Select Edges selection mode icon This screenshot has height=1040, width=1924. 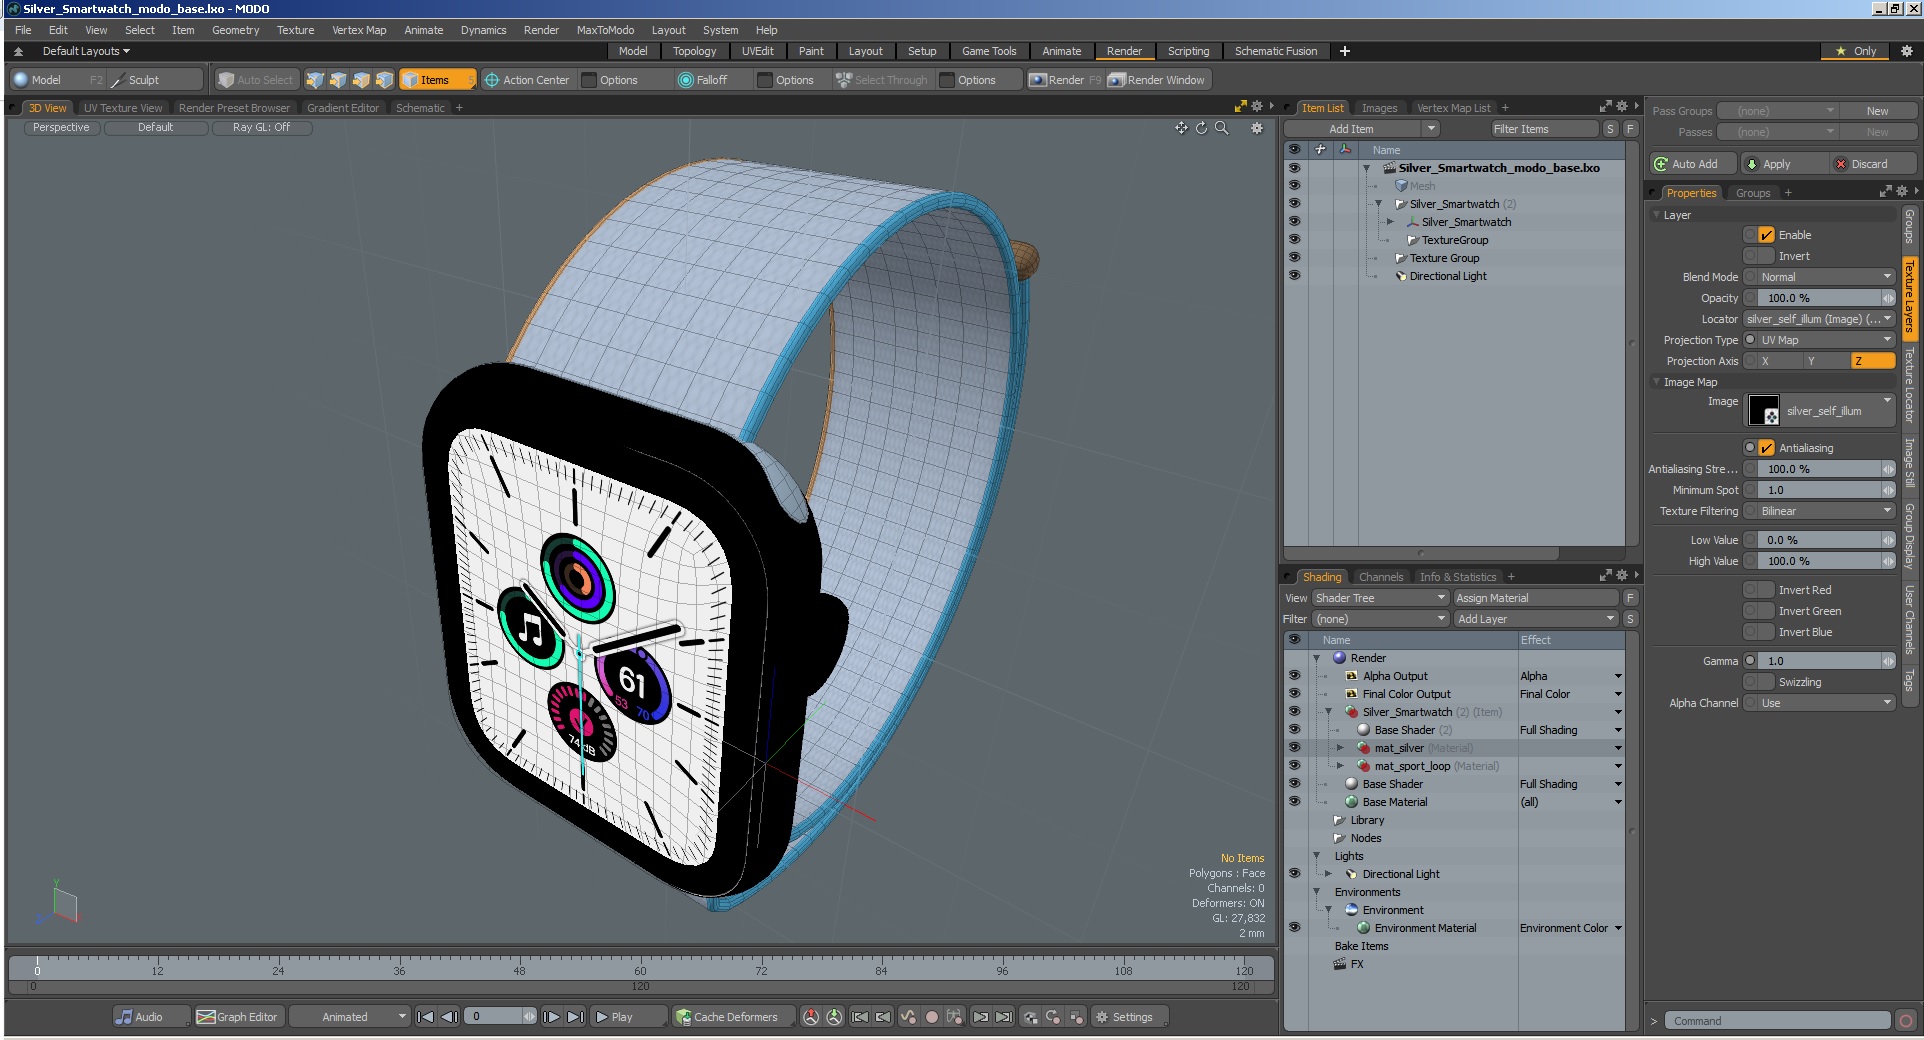pos(338,80)
